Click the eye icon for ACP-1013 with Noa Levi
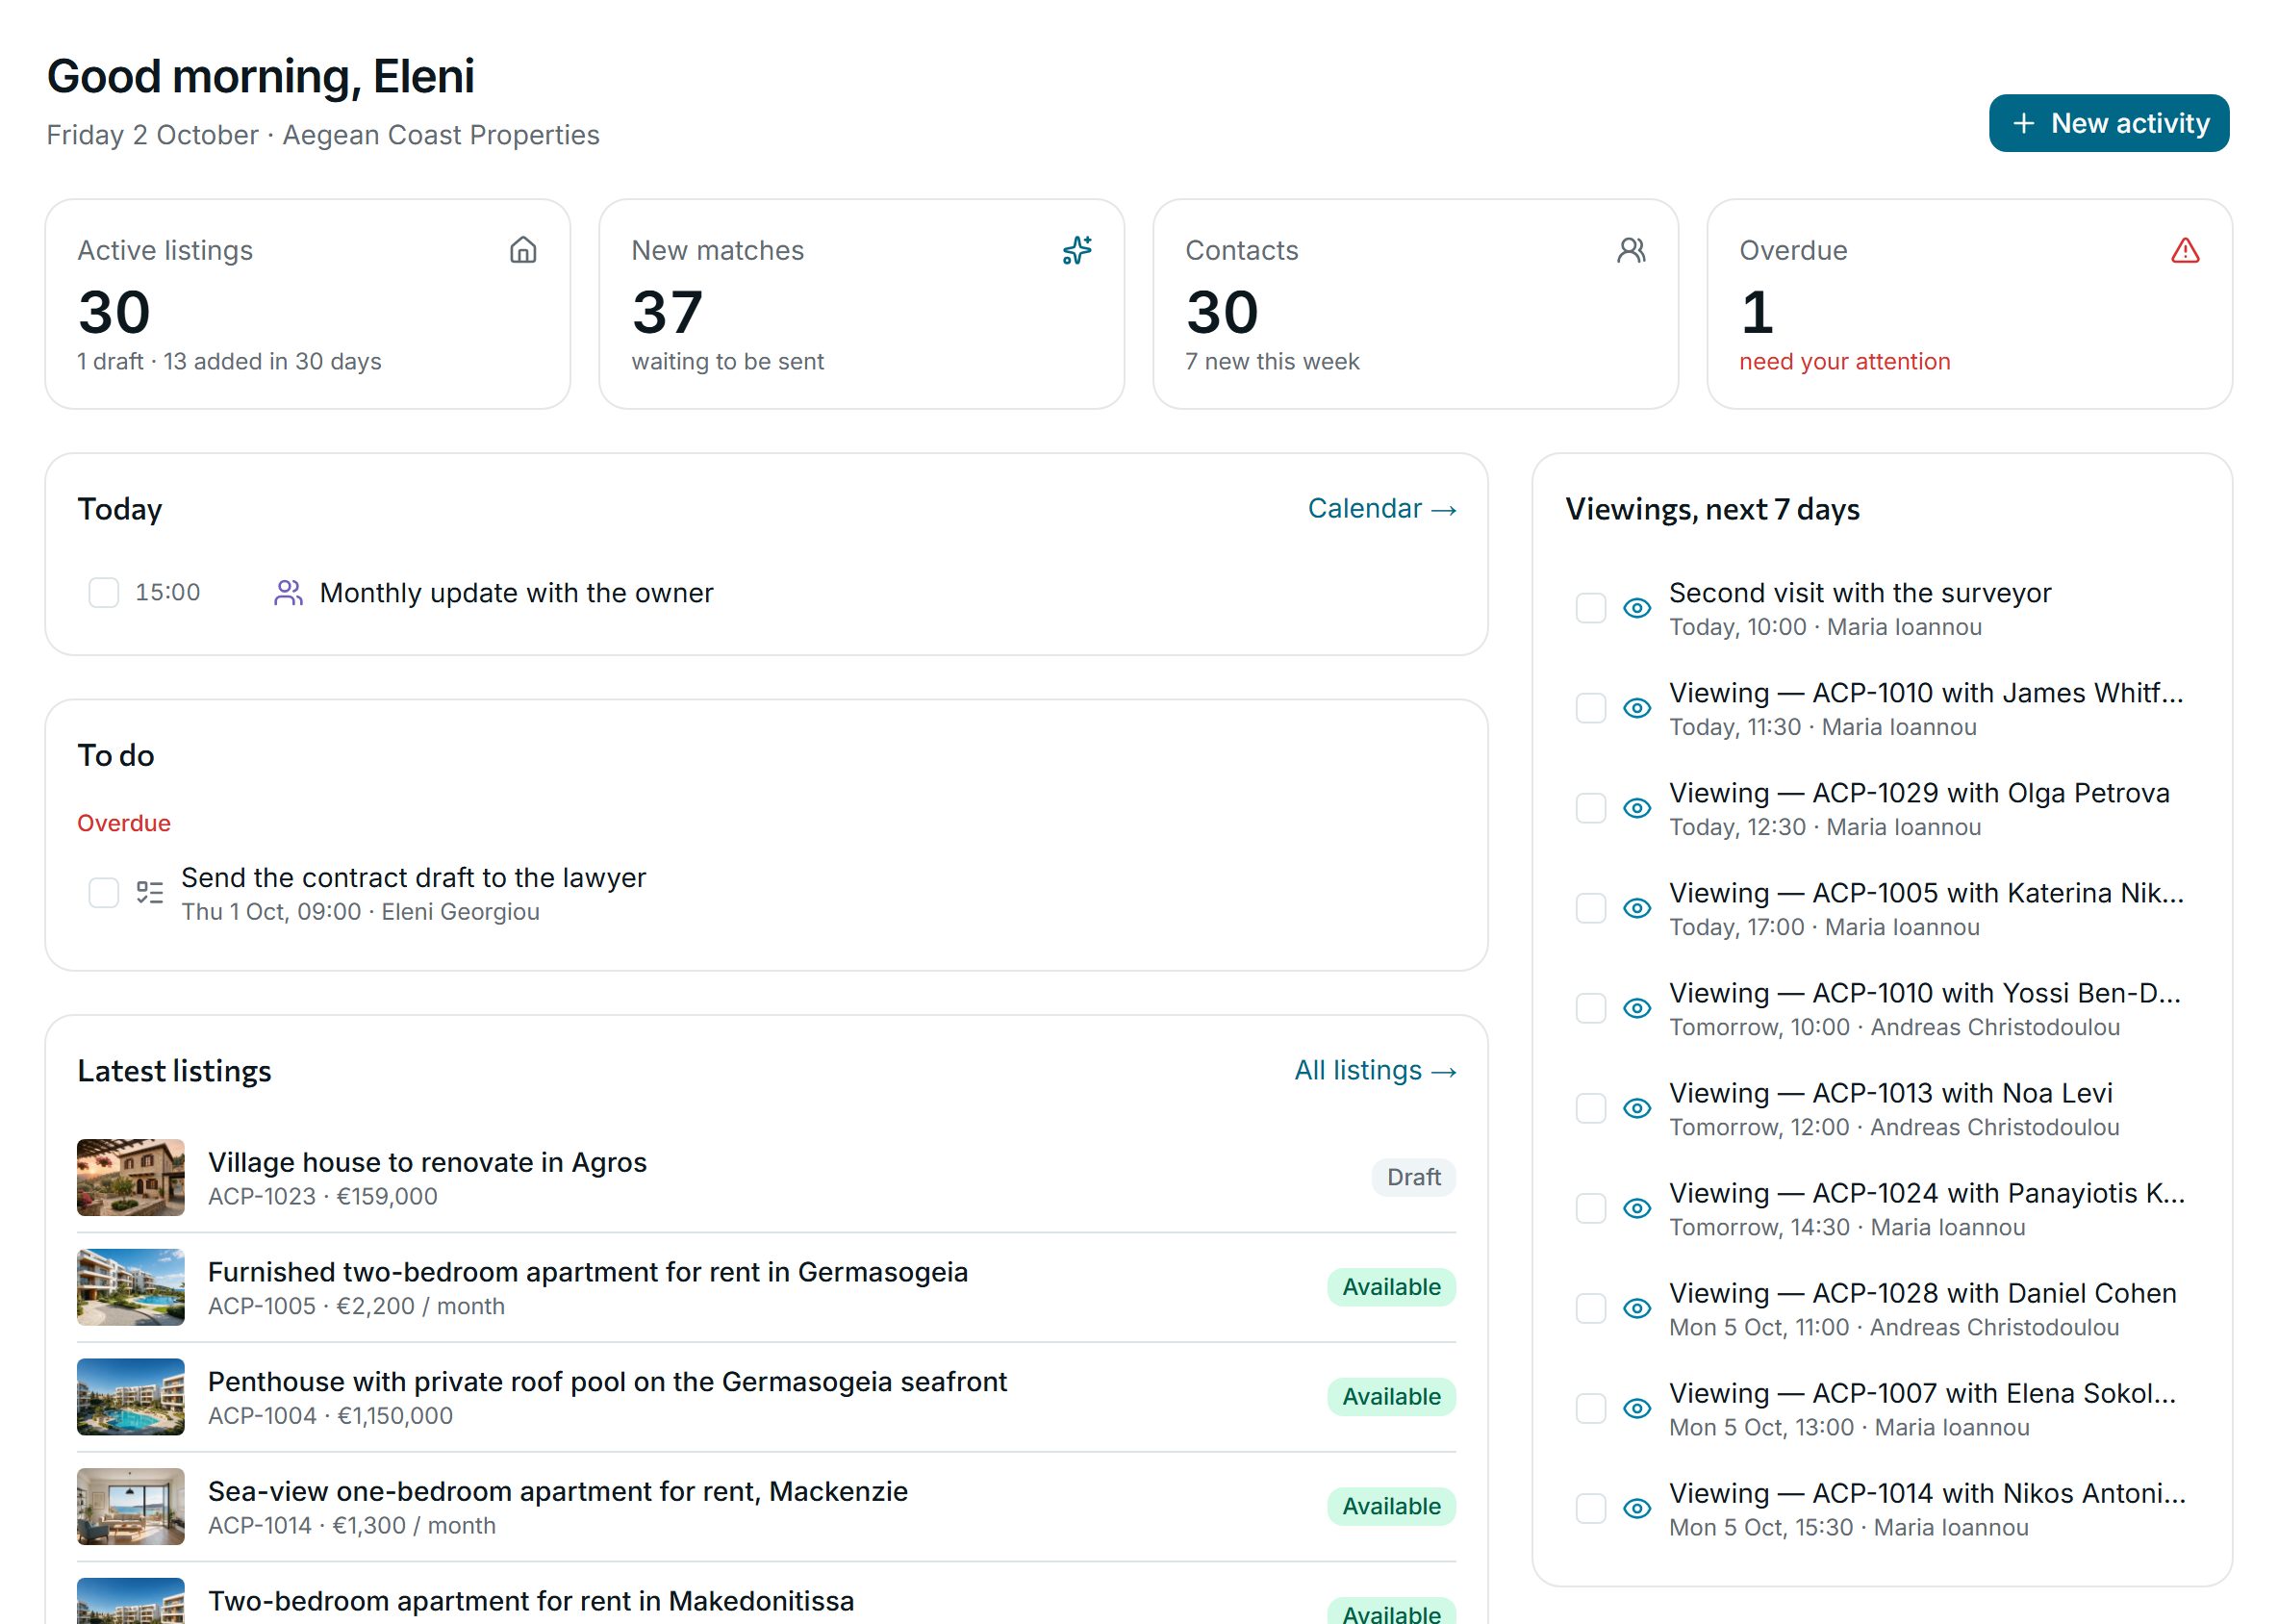 click(x=1636, y=1108)
